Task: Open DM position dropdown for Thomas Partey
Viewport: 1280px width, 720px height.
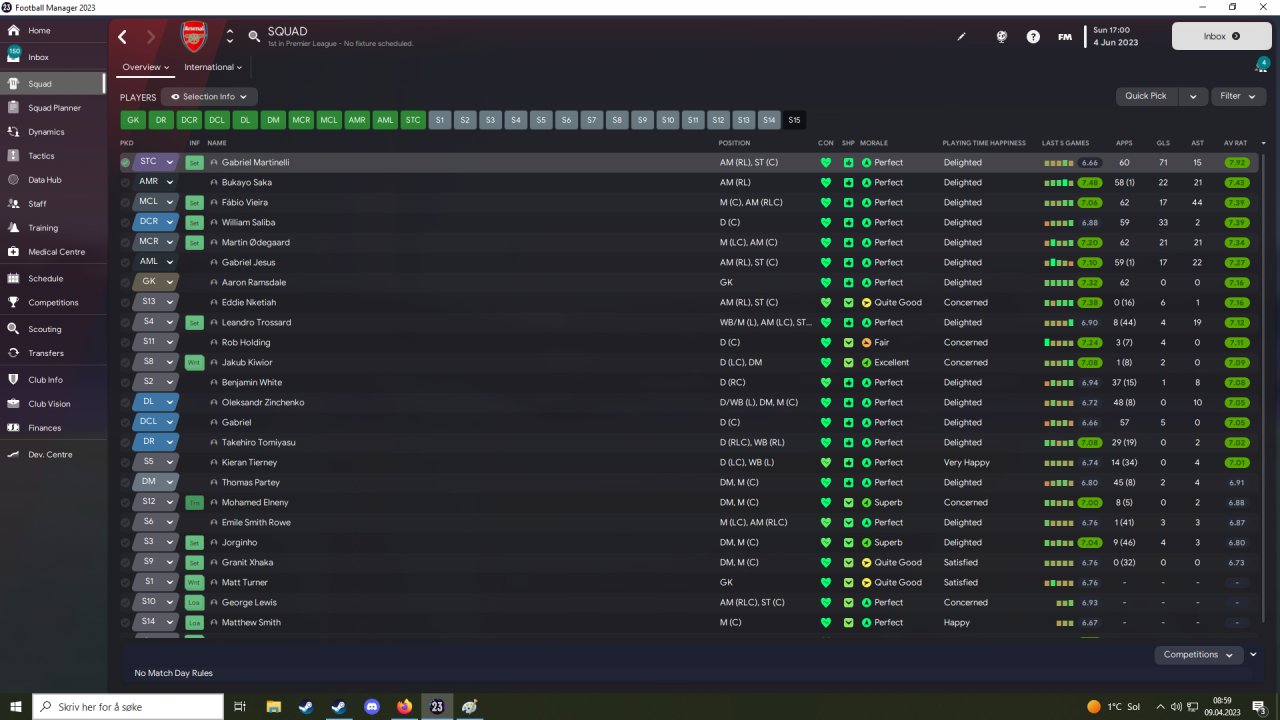Action: click(x=155, y=482)
